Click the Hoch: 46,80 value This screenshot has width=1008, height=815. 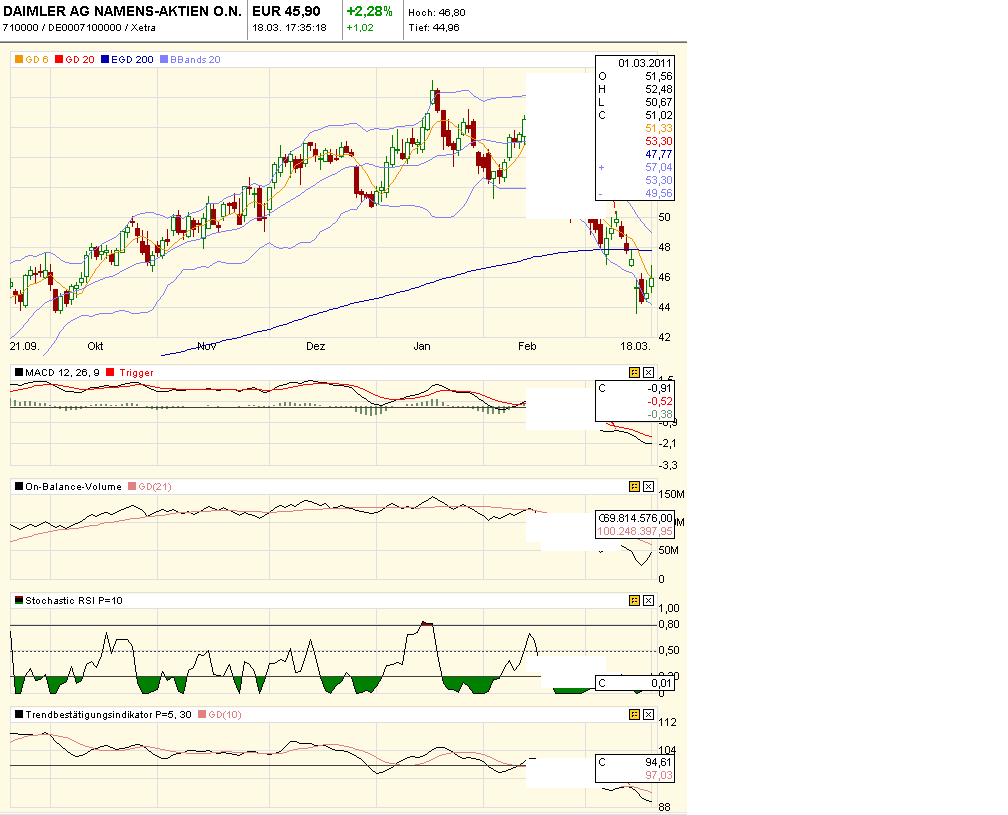pyautogui.click(x=436, y=12)
